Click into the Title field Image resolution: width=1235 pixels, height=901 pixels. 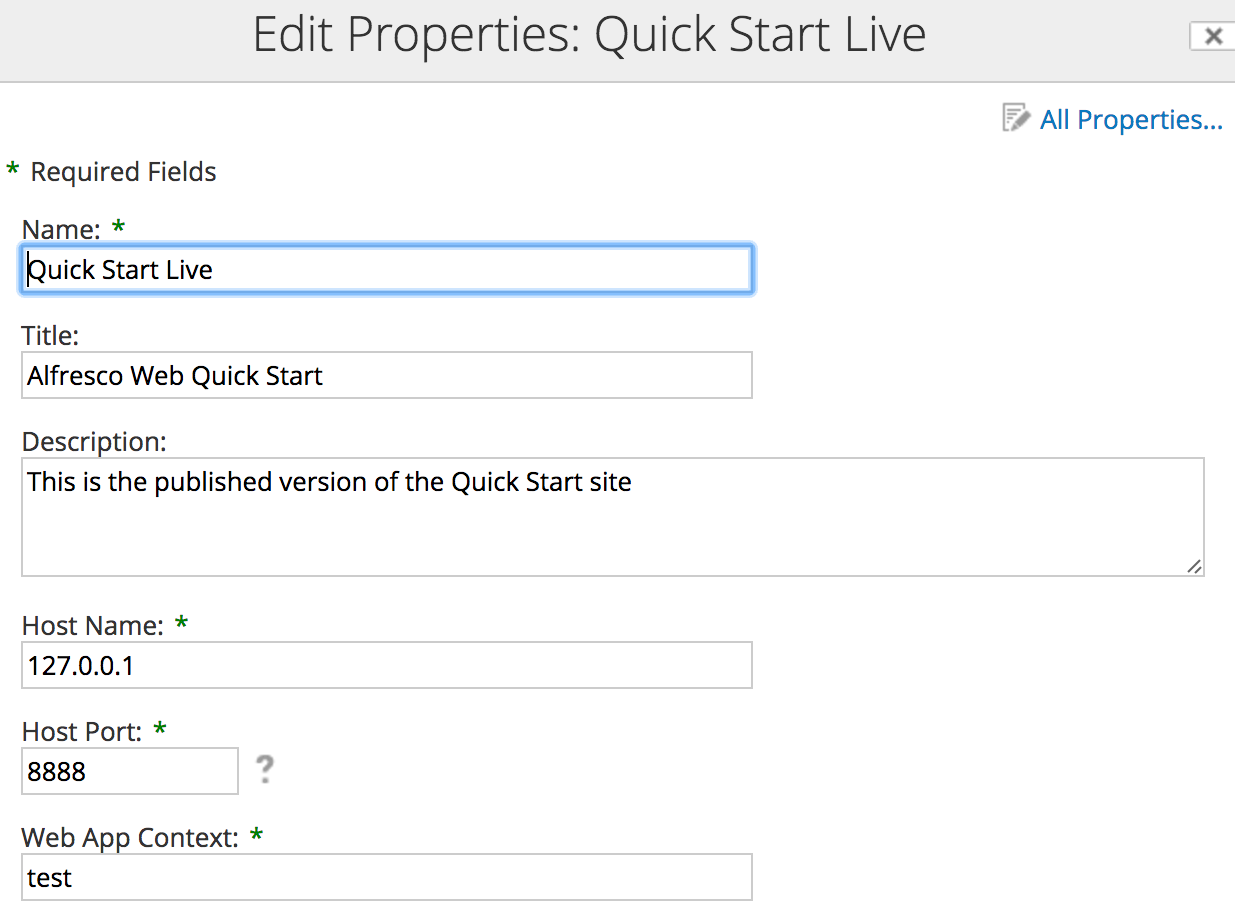pos(386,375)
